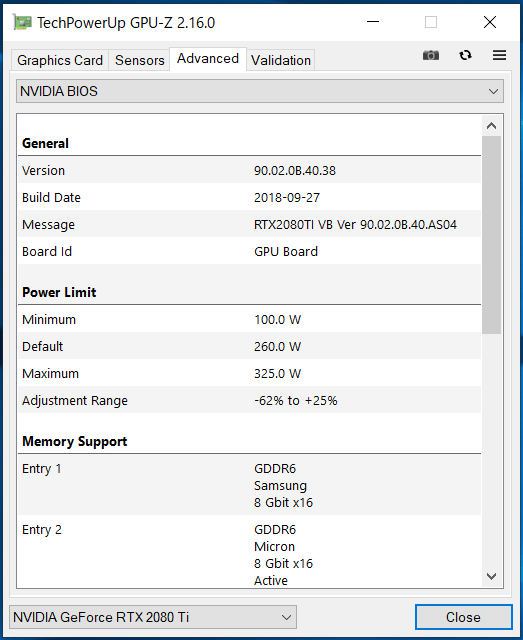Open the hamburger menu icon
Viewport: 523px width, 640px height.
point(499,55)
